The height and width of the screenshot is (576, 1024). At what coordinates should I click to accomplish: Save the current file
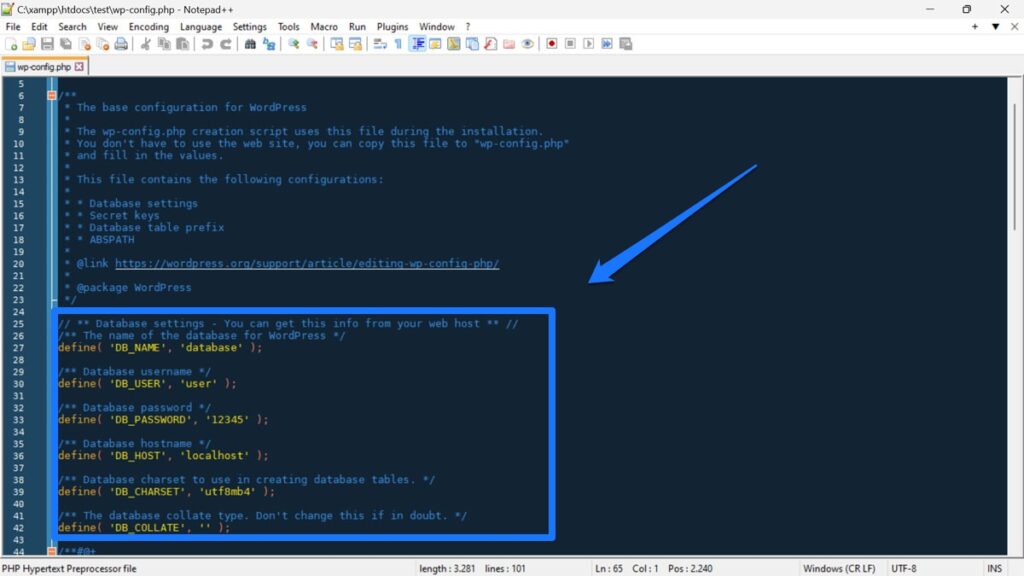[48, 43]
